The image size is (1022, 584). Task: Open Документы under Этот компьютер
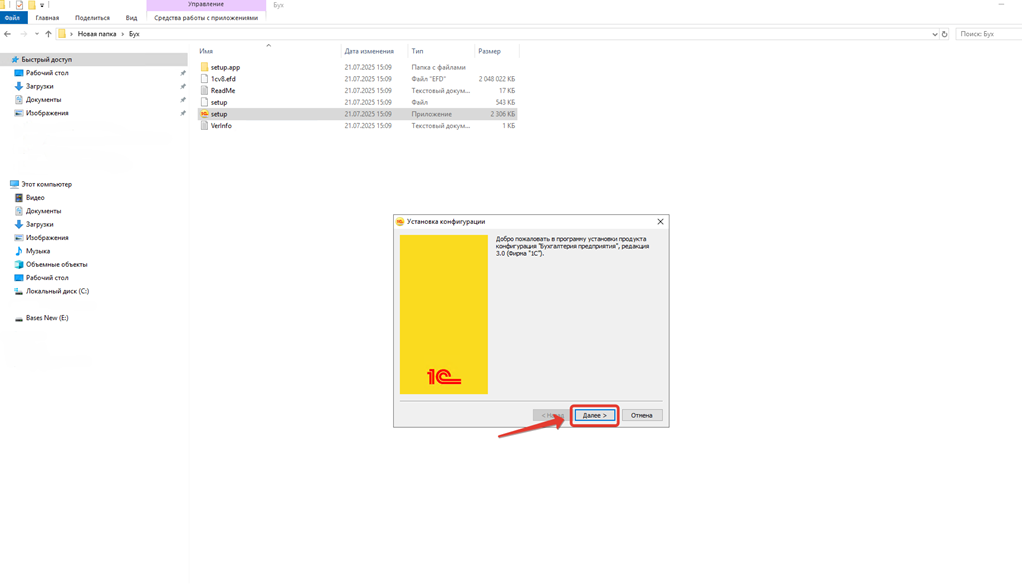coord(43,211)
